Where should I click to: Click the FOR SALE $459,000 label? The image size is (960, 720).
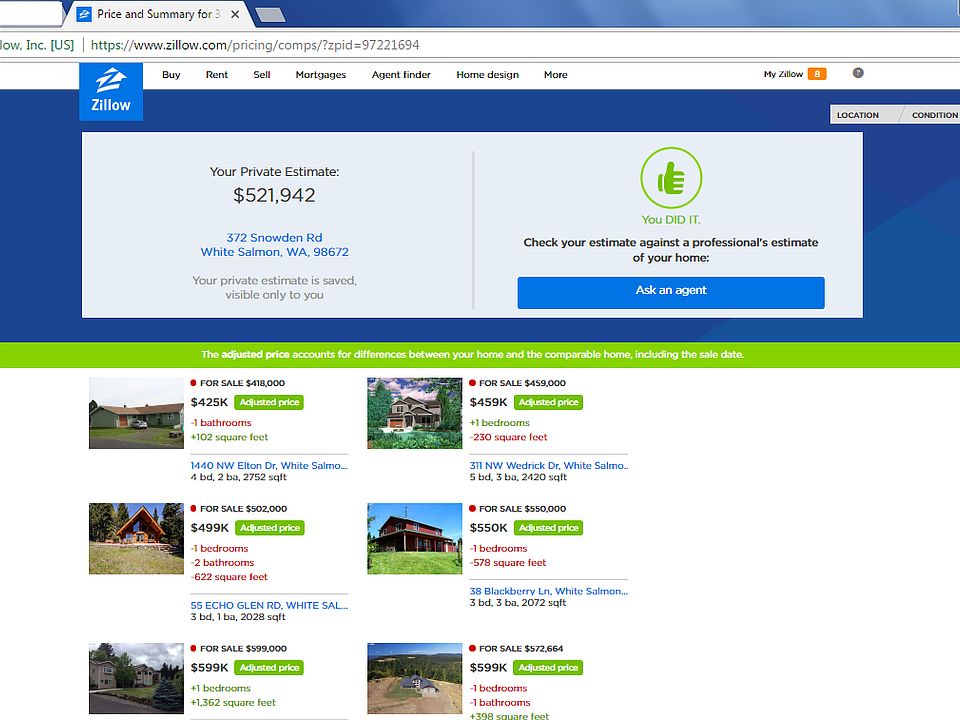[522, 383]
